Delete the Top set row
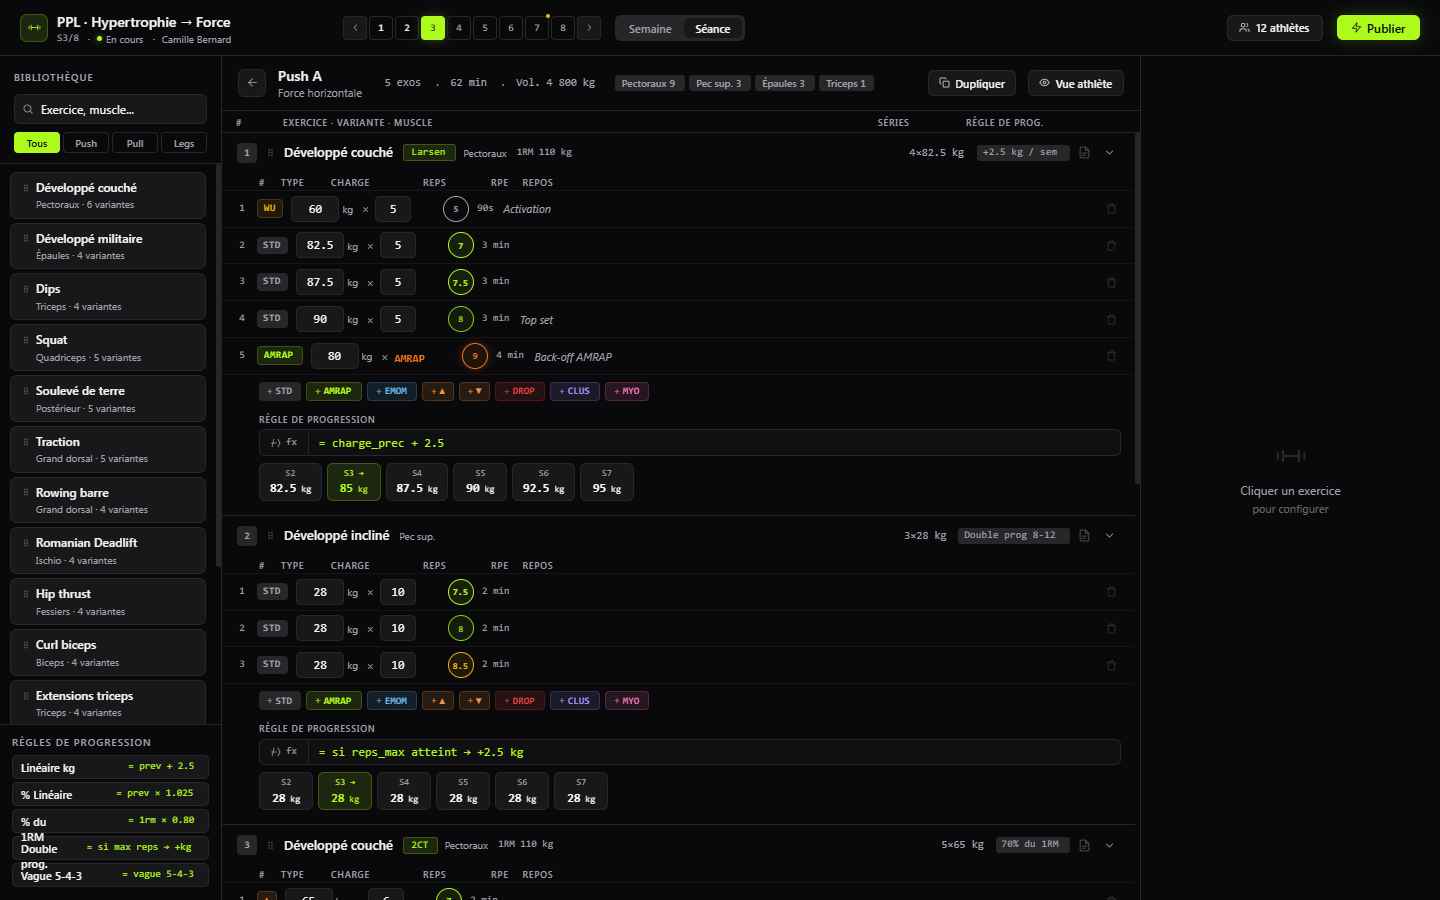Screen dimensions: 1440x900 [1111, 319]
